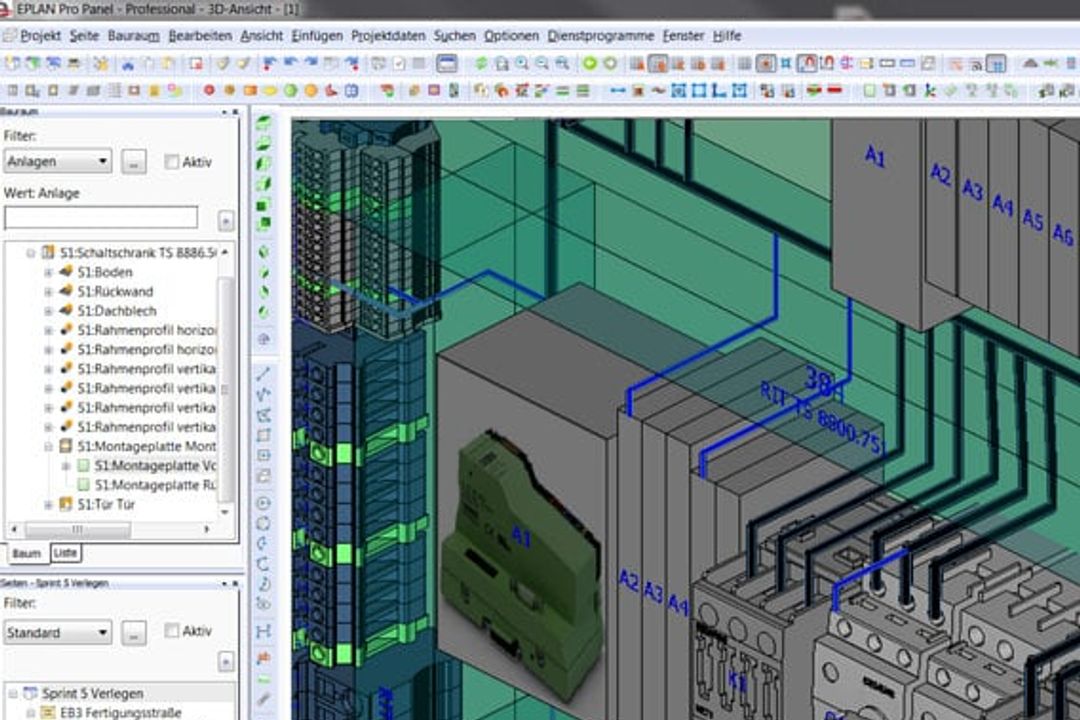Click the blue horizontal double-arrow icon
This screenshot has width=1080, height=720.
coord(618,90)
